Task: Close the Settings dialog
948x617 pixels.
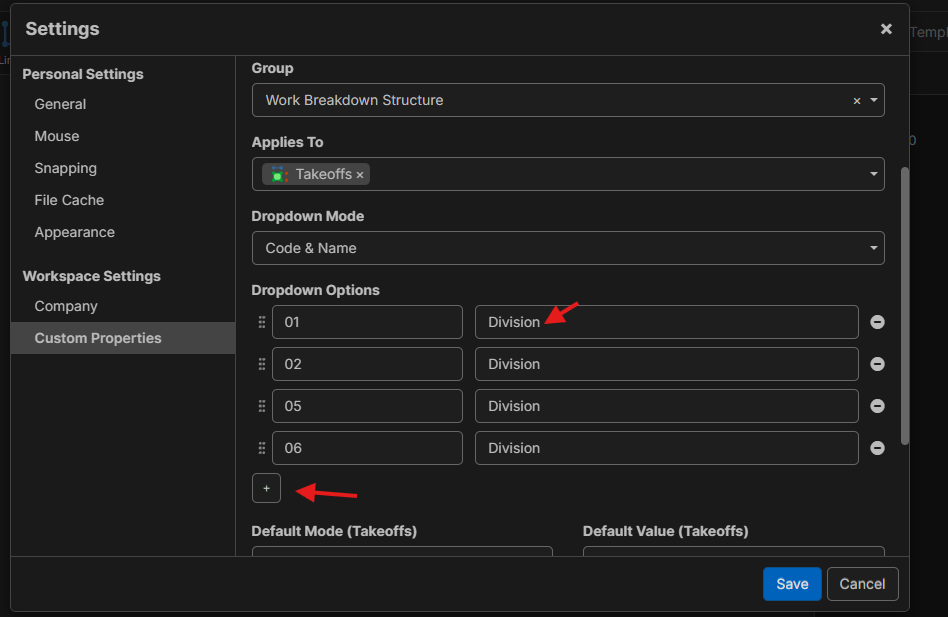Action: coord(885,29)
